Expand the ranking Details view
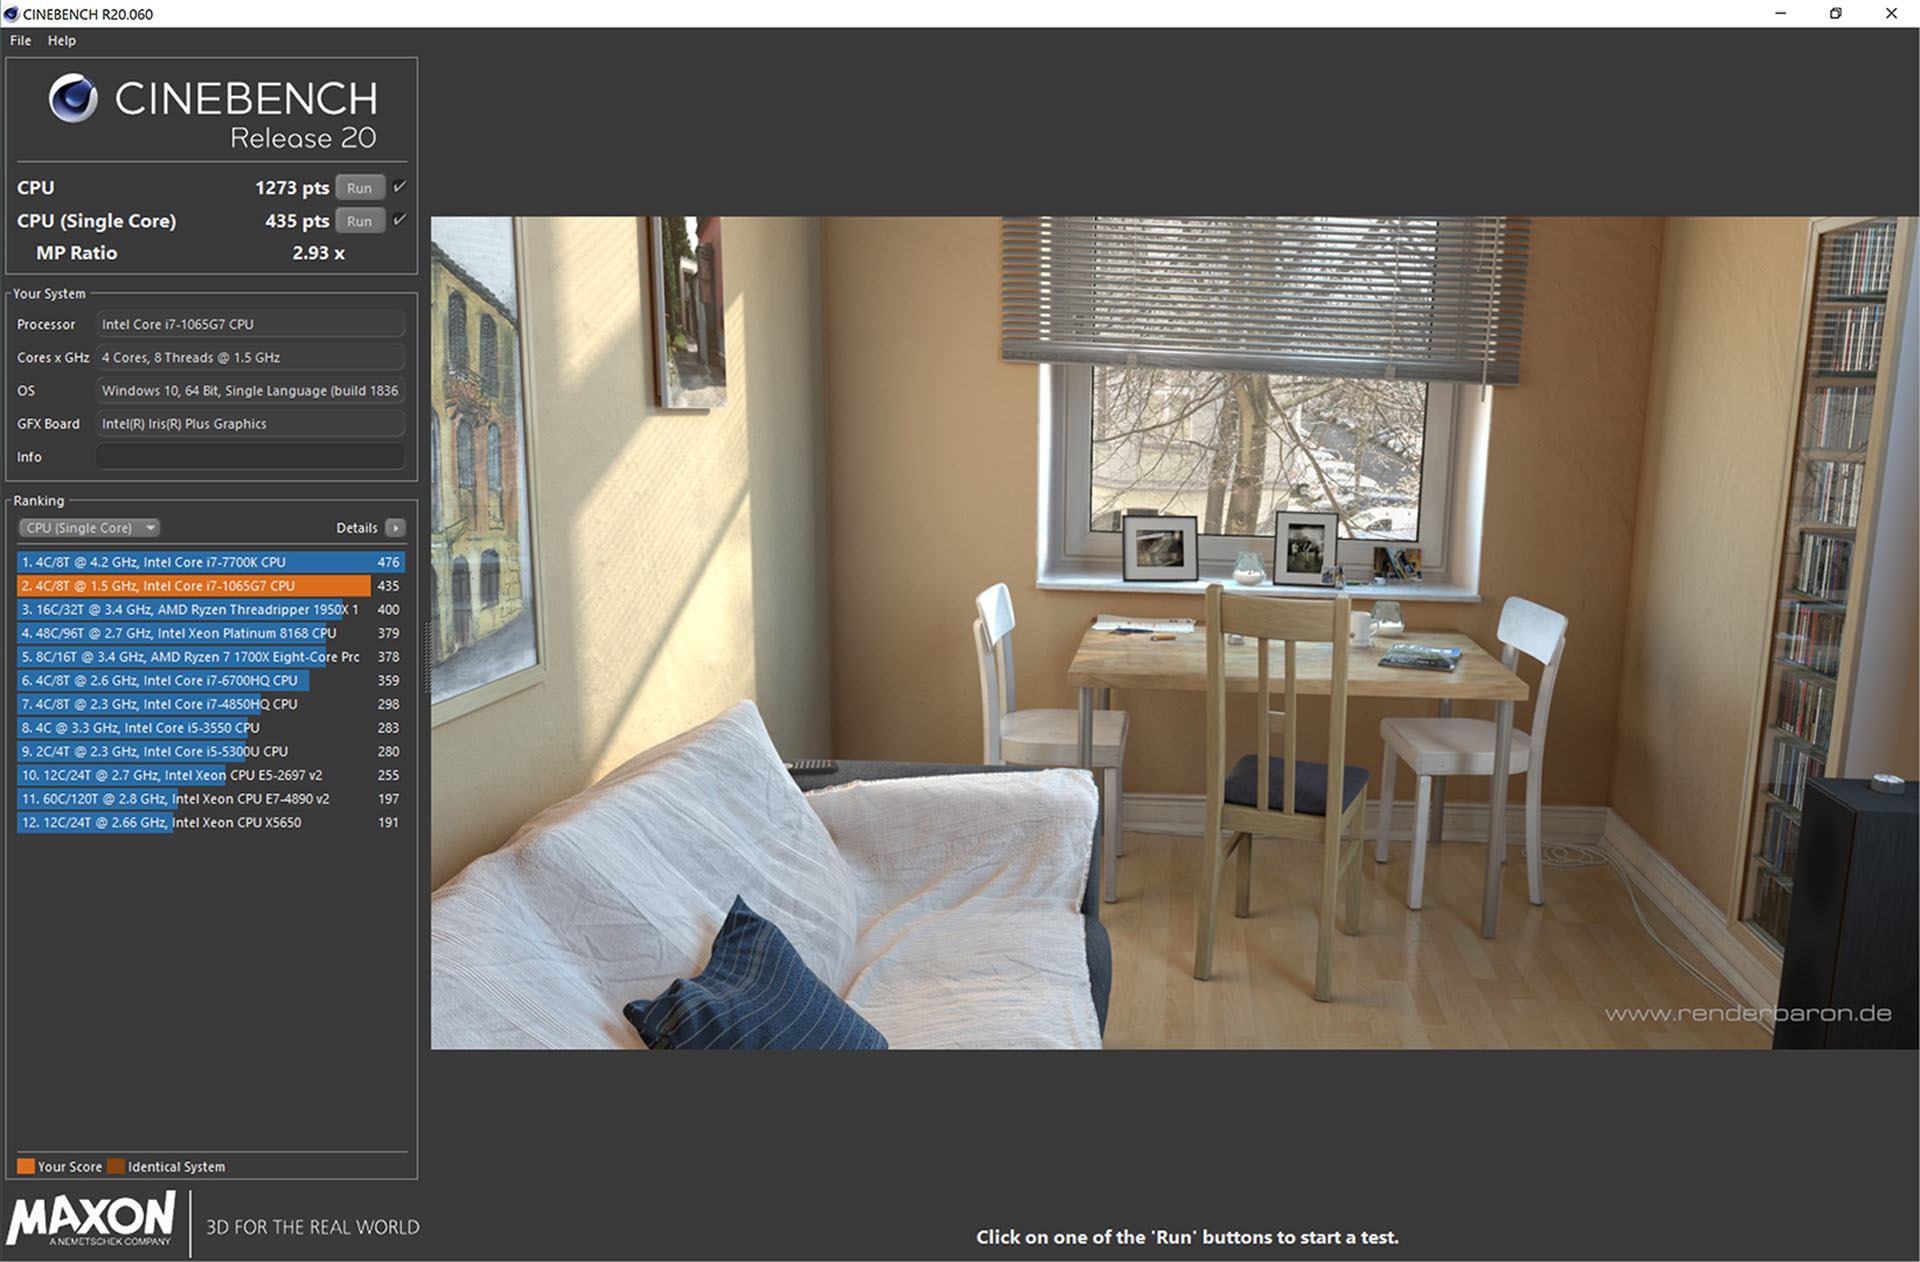The image size is (1920, 1262). pos(370,528)
